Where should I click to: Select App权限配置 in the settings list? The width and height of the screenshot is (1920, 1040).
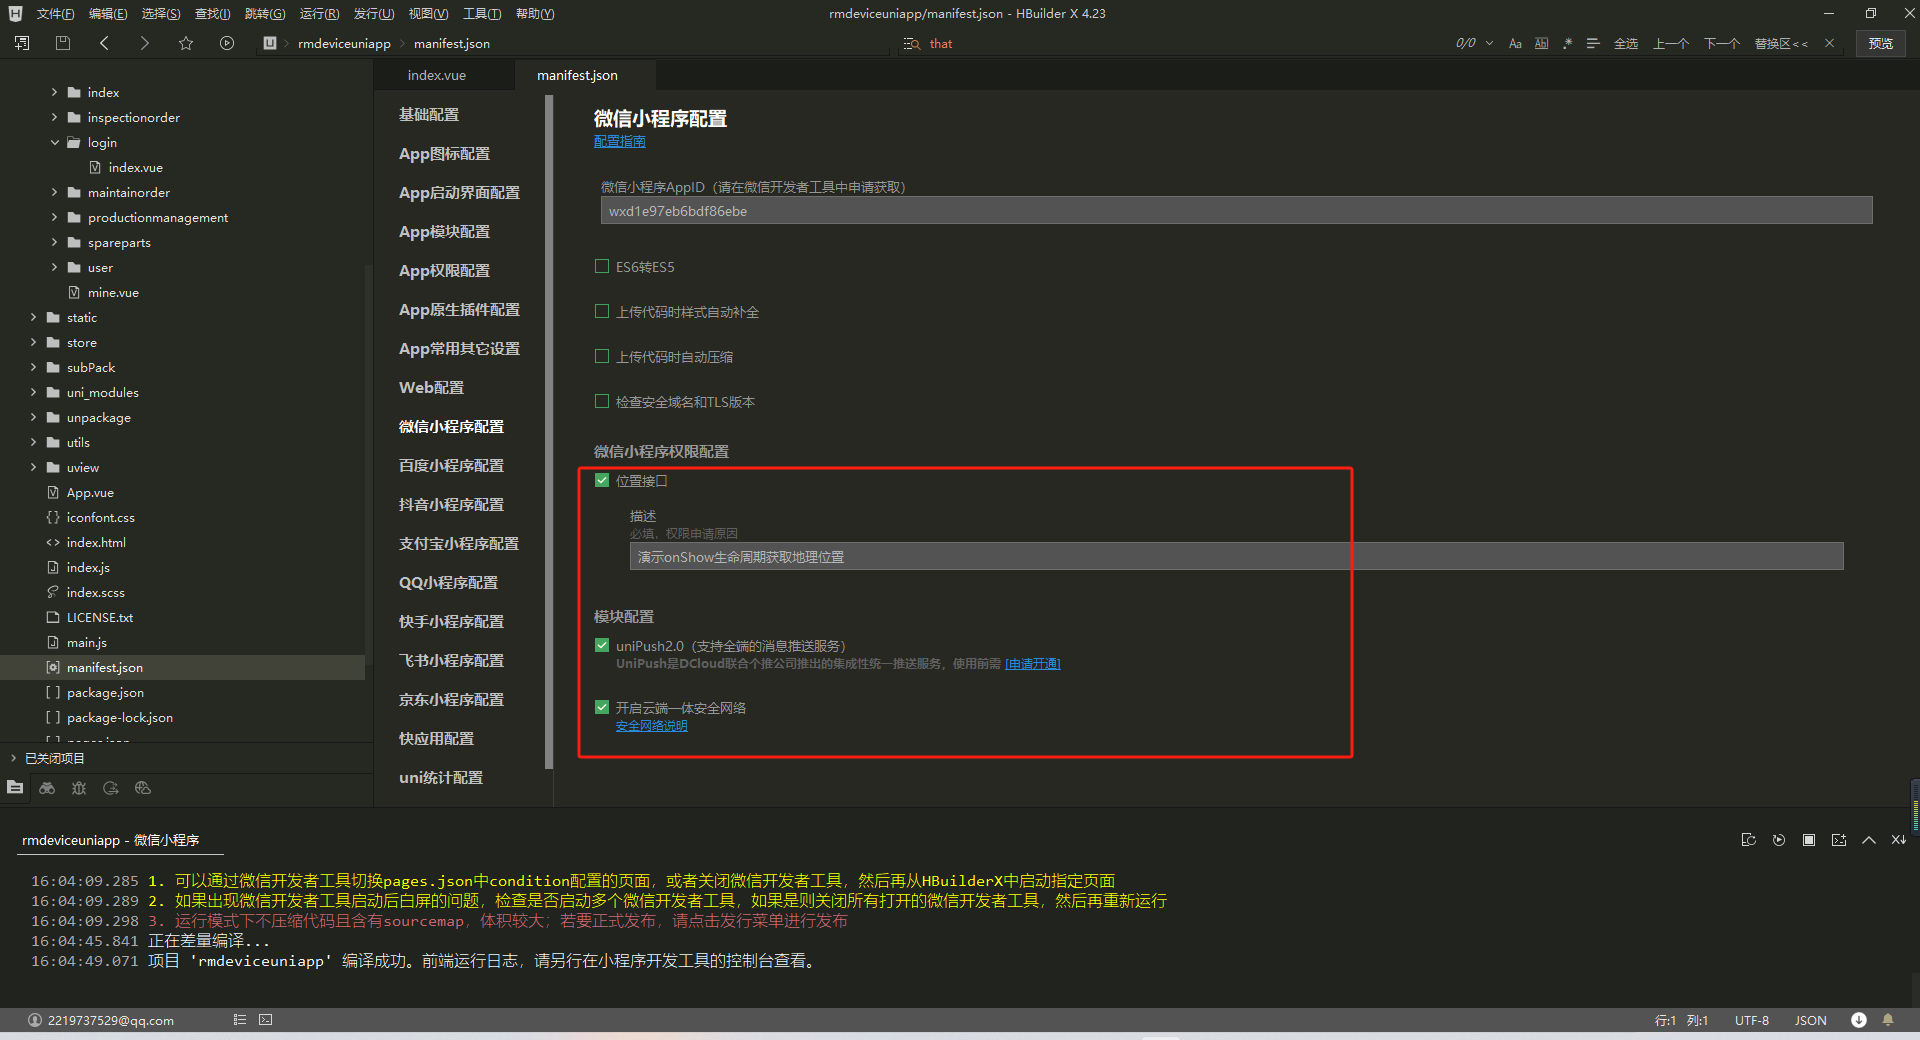pyautogui.click(x=444, y=270)
